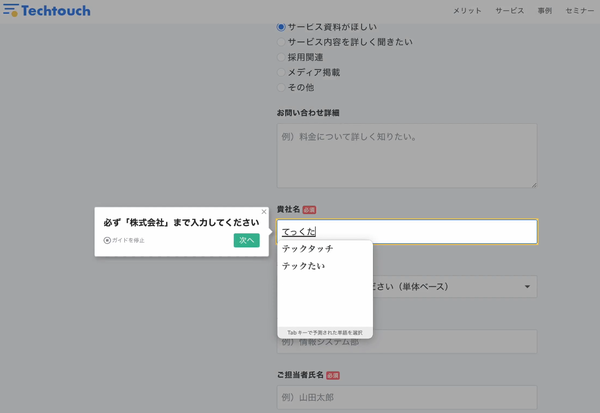Image resolution: width=600 pixels, height=413 pixels.
Task: Click the ガイドを停止 link
Action: click(128, 240)
